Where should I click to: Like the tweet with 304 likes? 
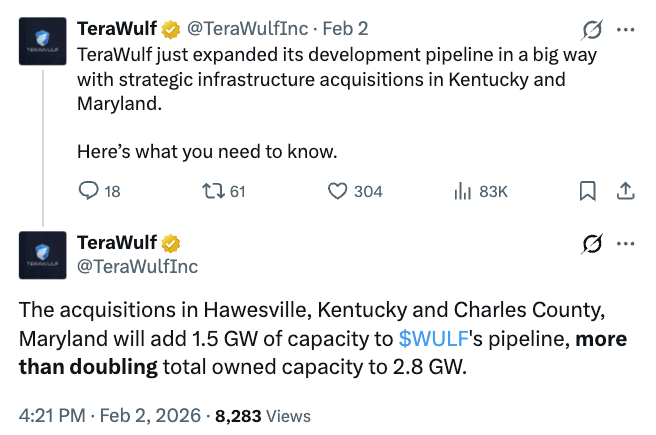(x=339, y=190)
